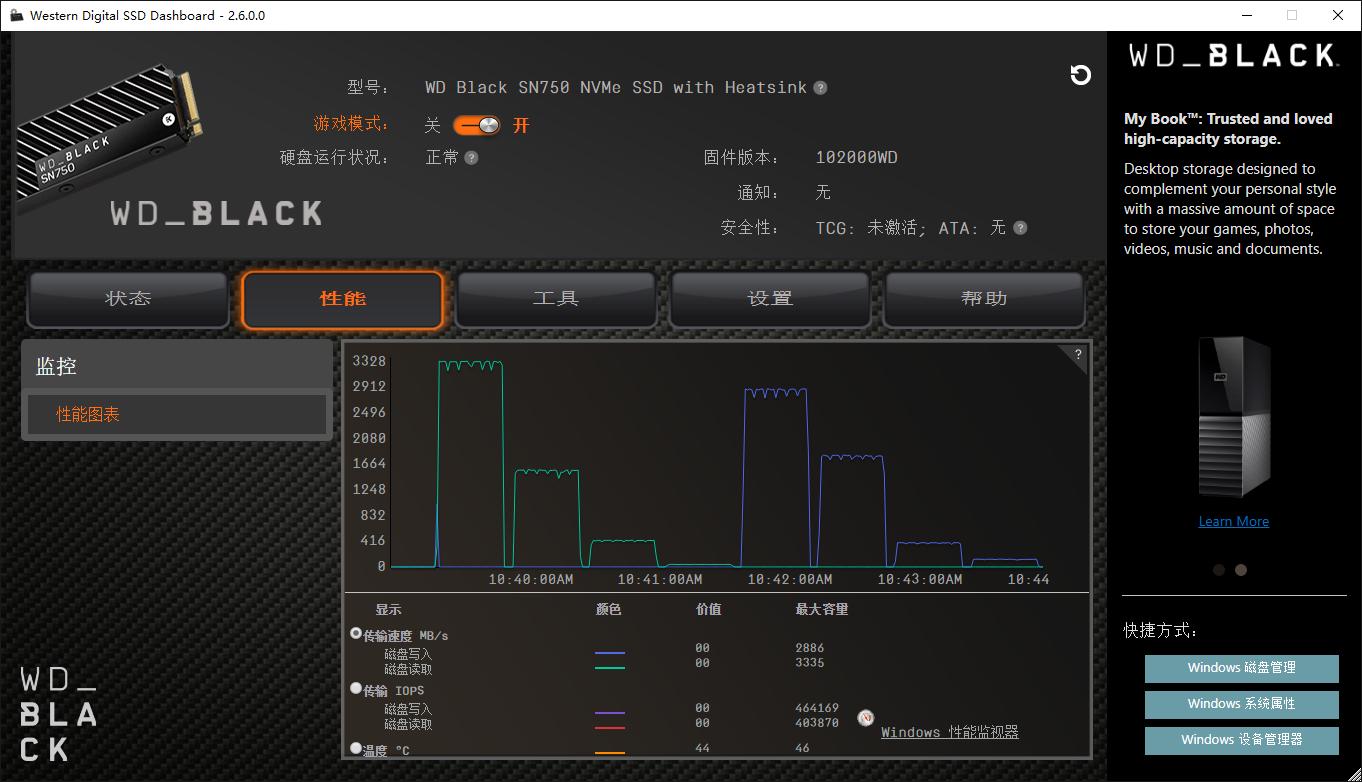Click the WD_BLACK logo in the ad panel

tap(1232, 55)
